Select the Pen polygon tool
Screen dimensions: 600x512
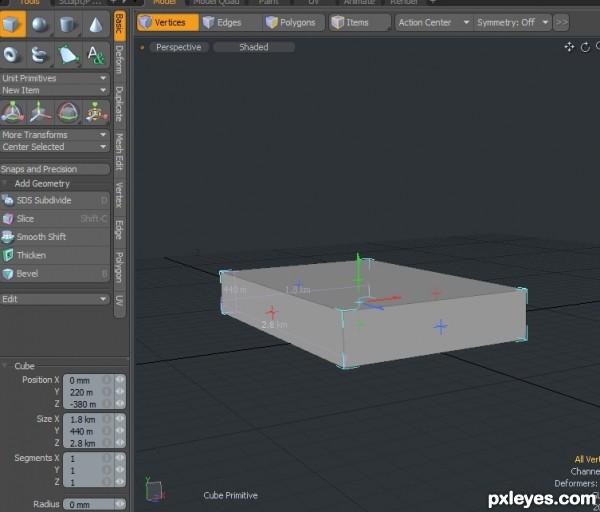click(67, 55)
